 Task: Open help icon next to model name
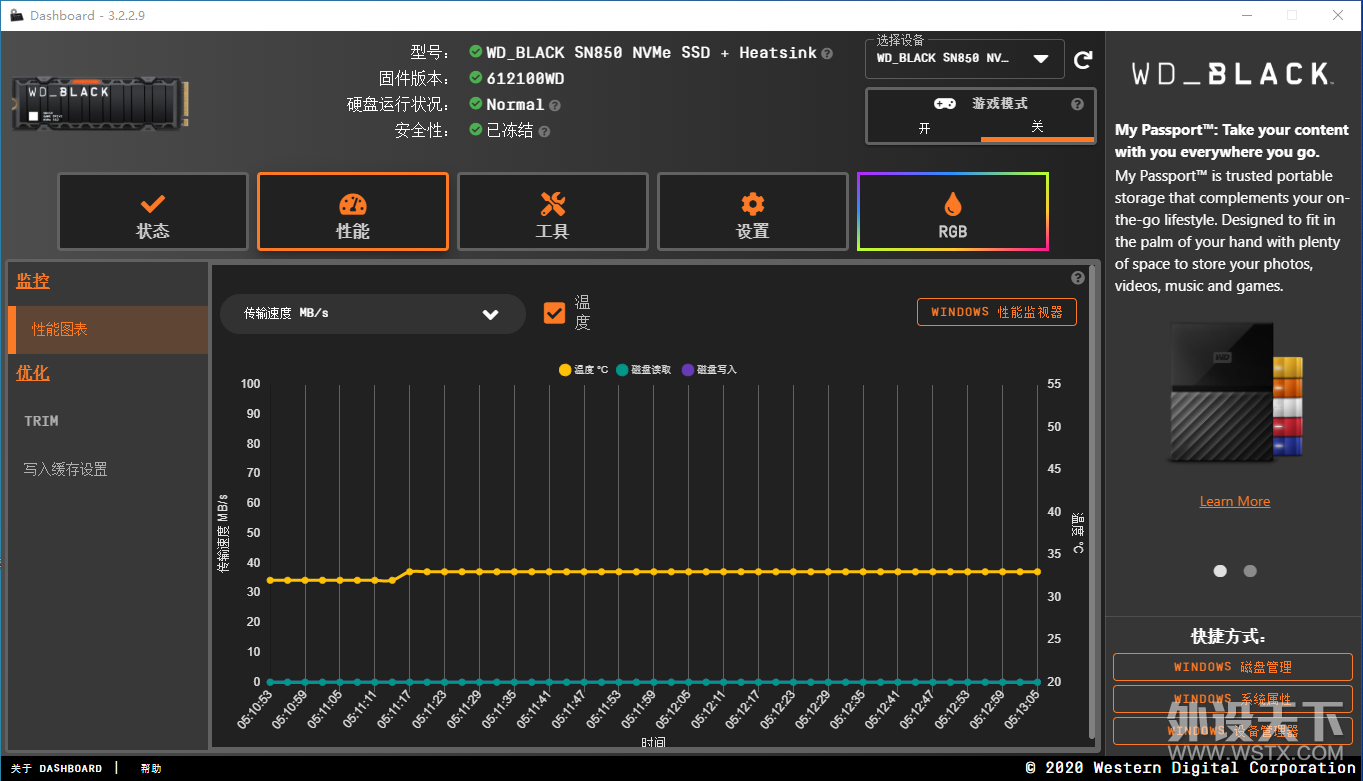pos(827,53)
